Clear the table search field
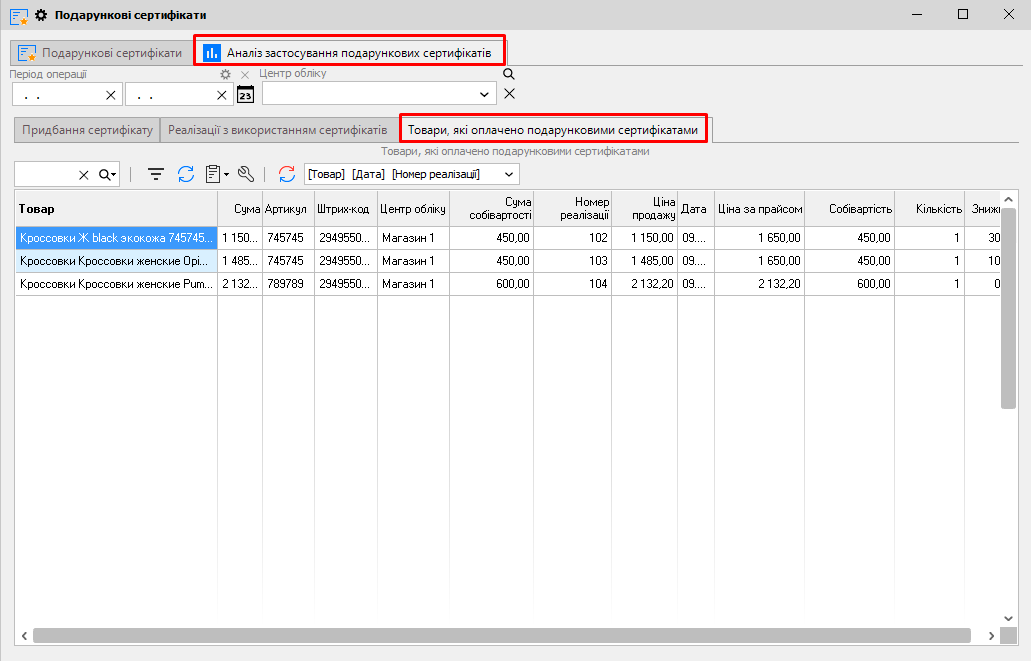Screen dimensions: 1031x661 pos(84,175)
